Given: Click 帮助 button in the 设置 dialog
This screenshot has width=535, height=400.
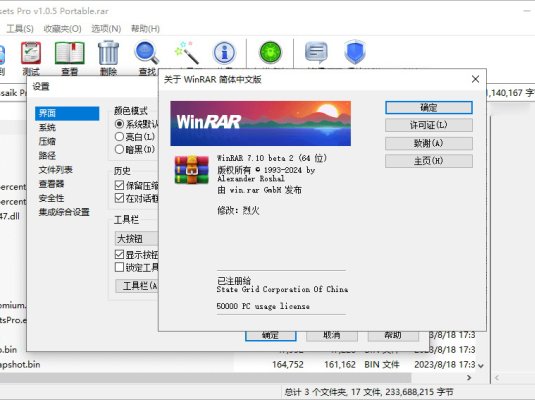Looking at the screenshot, I should pyautogui.click(x=393, y=336).
